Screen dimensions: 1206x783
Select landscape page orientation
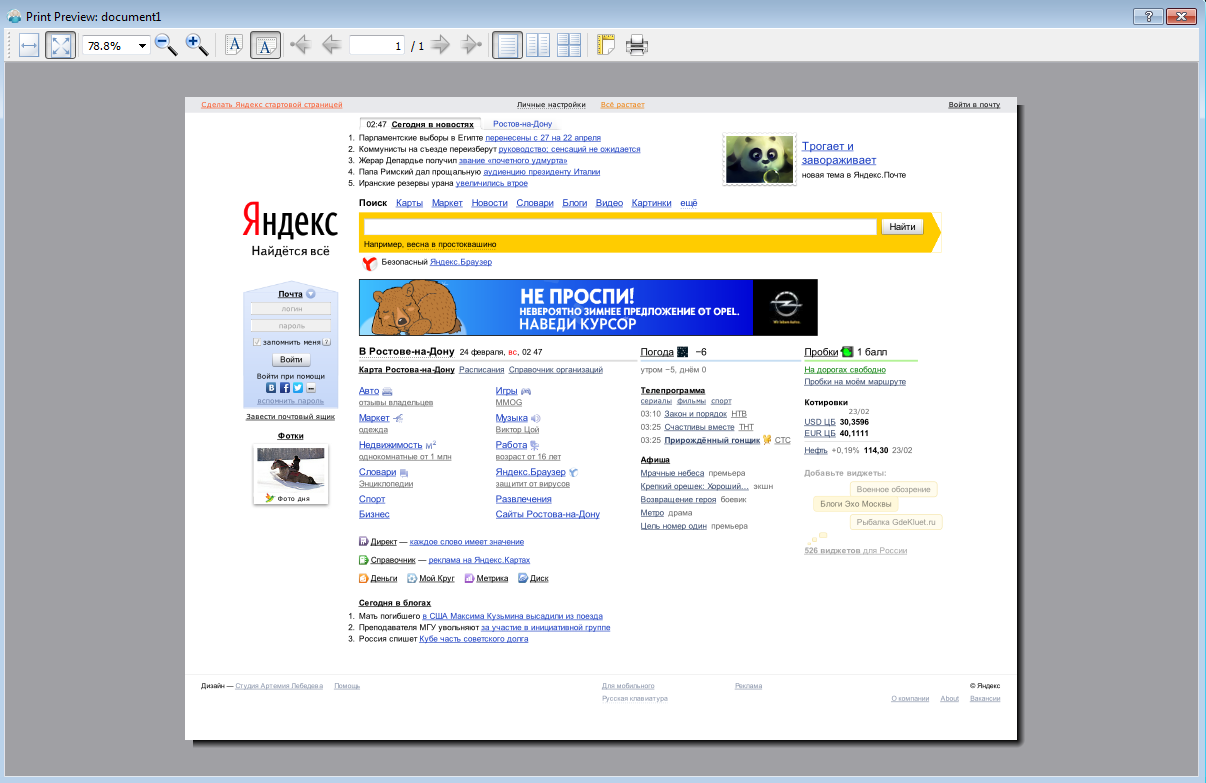click(x=265, y=45)
